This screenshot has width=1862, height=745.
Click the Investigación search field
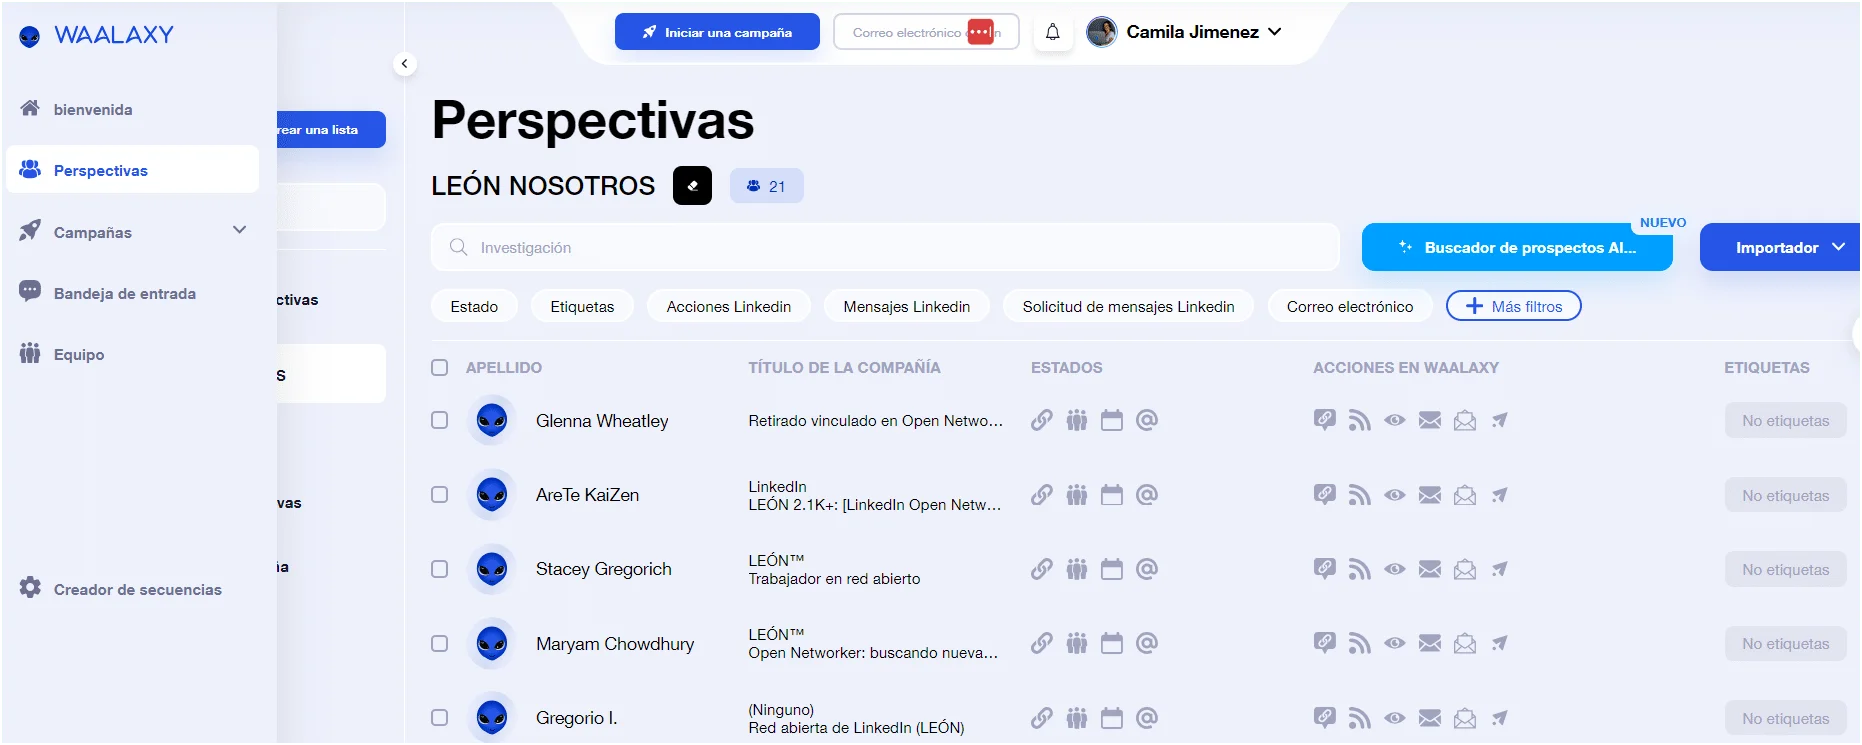(x=885, y=247)
